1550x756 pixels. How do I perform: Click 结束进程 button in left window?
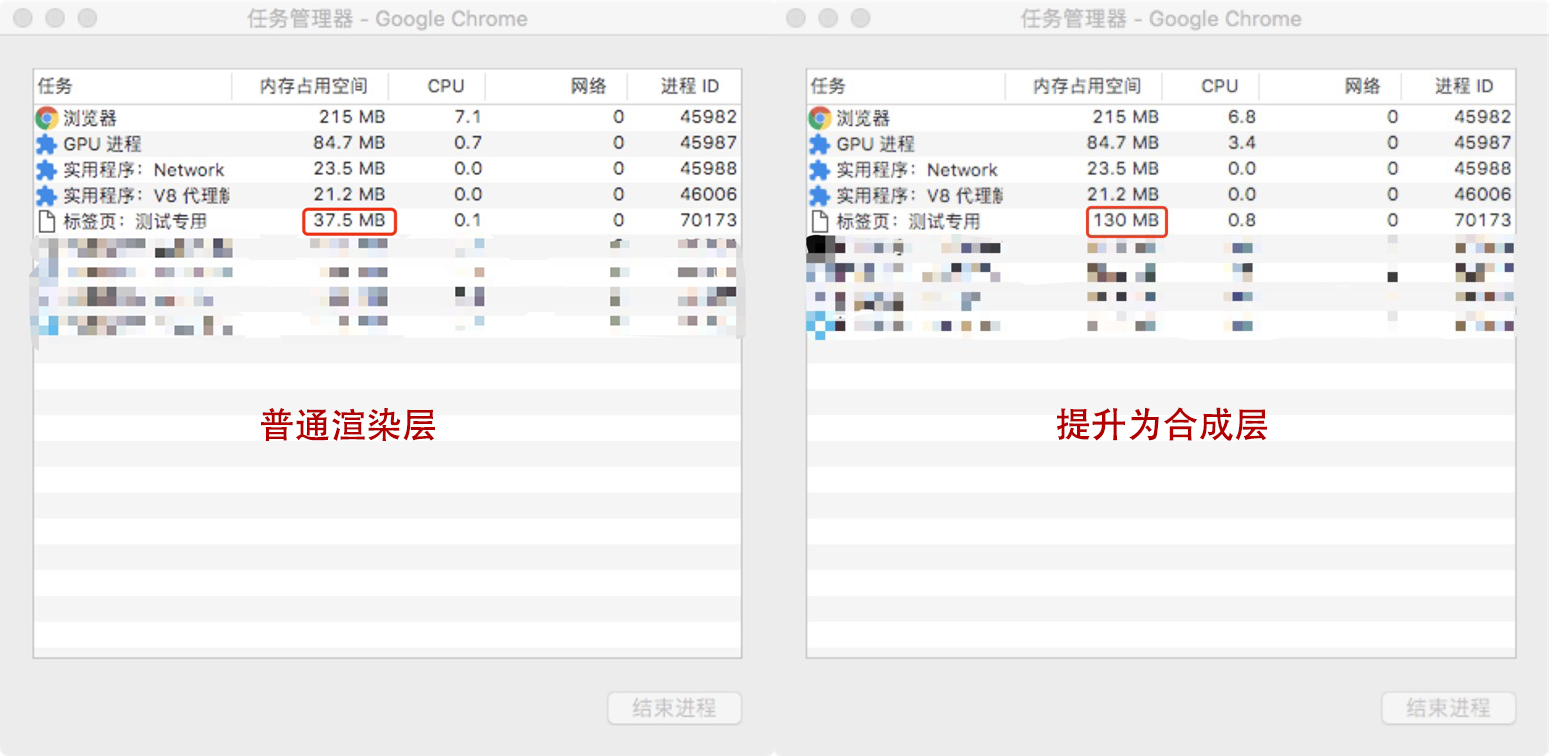674,708
